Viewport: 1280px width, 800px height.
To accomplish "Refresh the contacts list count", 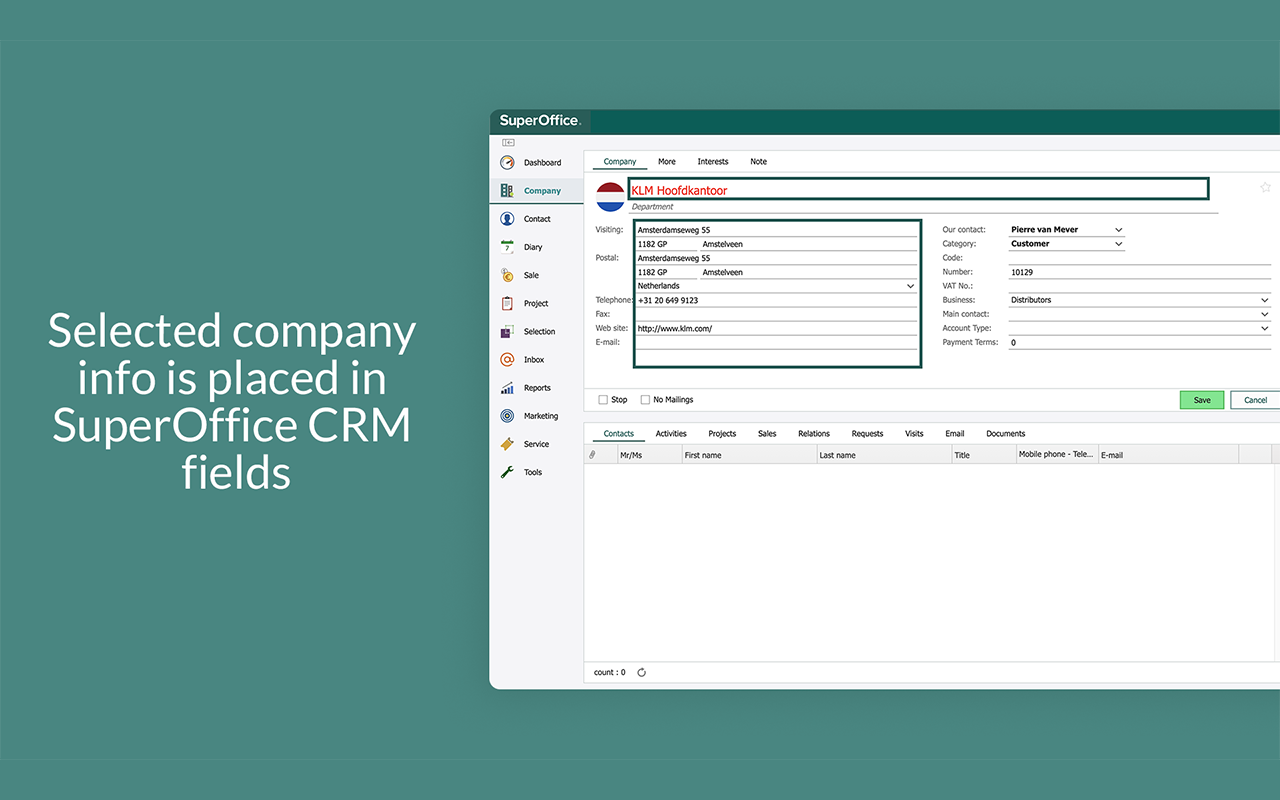I will pyautogui.click(x=642, y=672).
